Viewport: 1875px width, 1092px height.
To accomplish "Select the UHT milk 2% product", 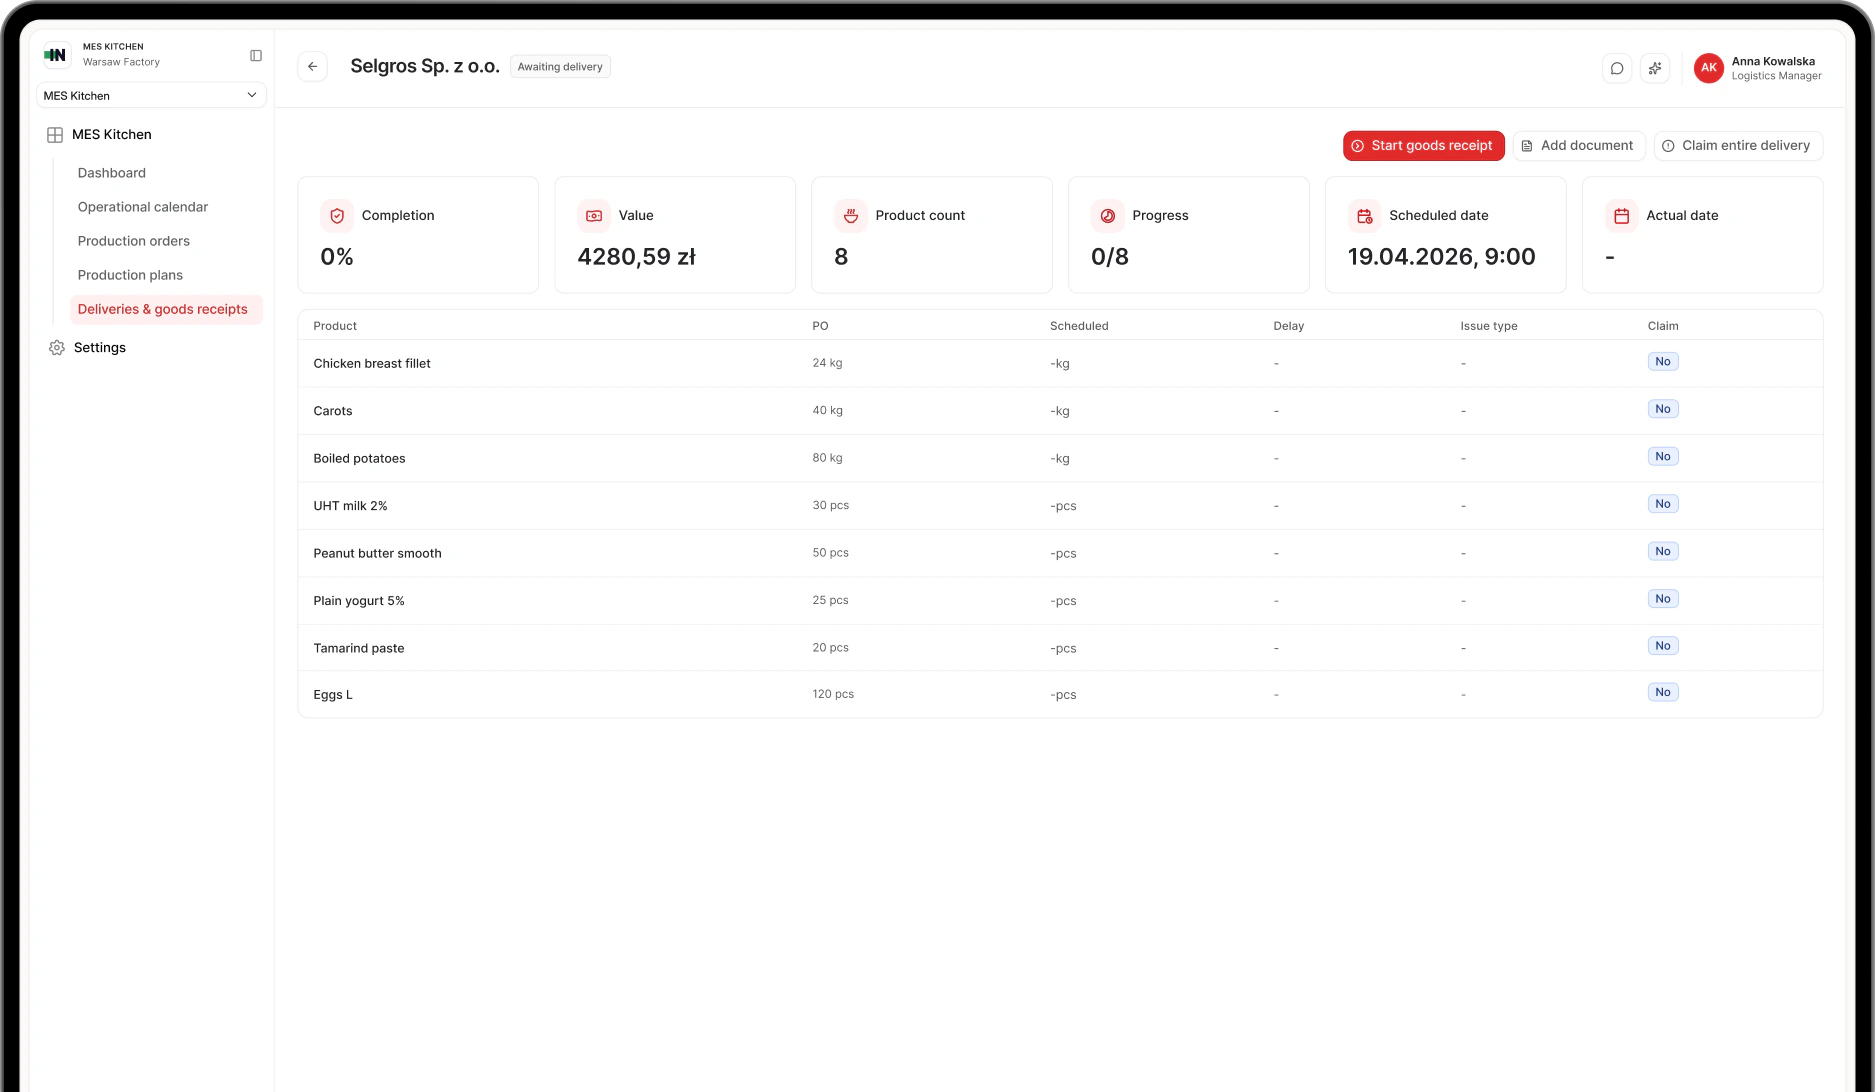I will (350, 506).
